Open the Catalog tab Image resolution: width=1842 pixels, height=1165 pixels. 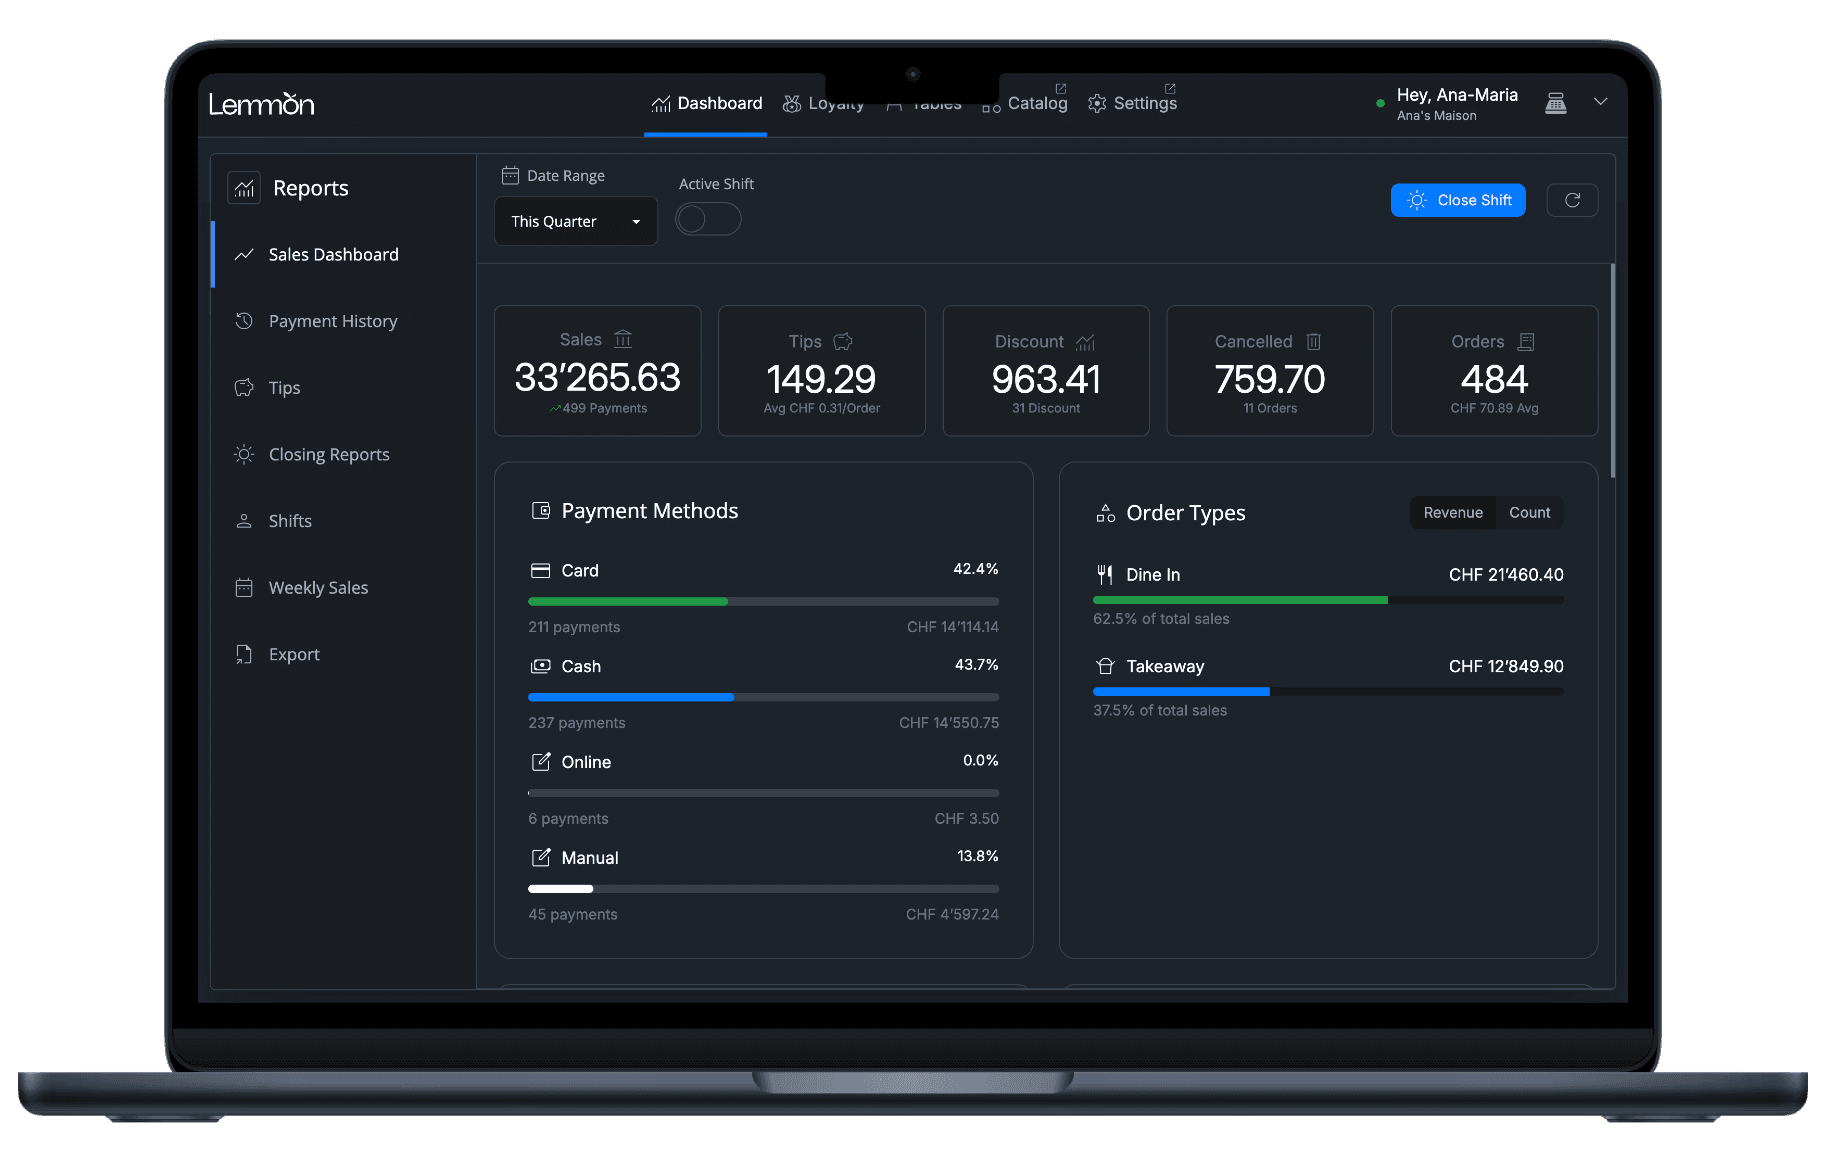[1025, 104]
